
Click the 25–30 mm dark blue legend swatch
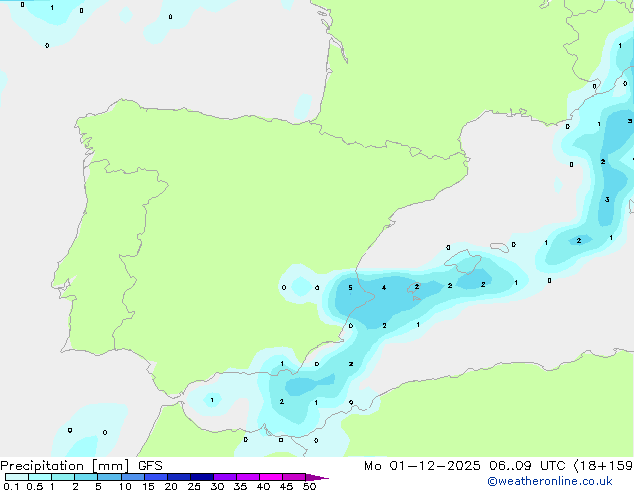pyautogui.click(x=202, y=477)
